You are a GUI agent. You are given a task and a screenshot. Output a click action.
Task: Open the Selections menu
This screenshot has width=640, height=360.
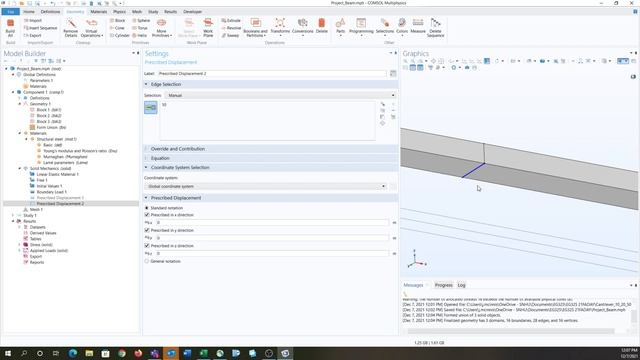[x=384, y=27]
